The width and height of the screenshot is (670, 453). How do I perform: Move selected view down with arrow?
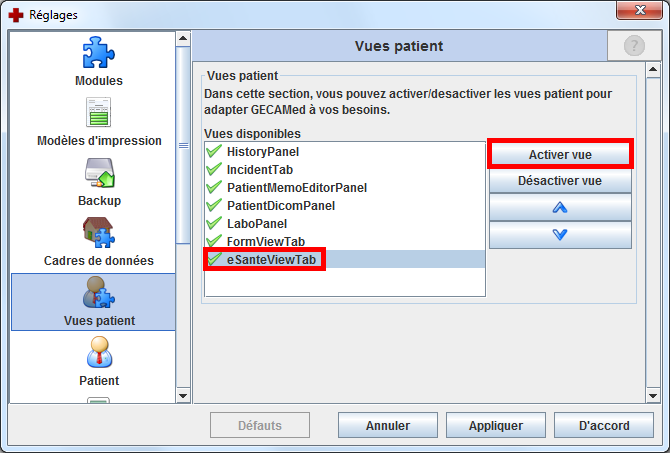[560, 235]
